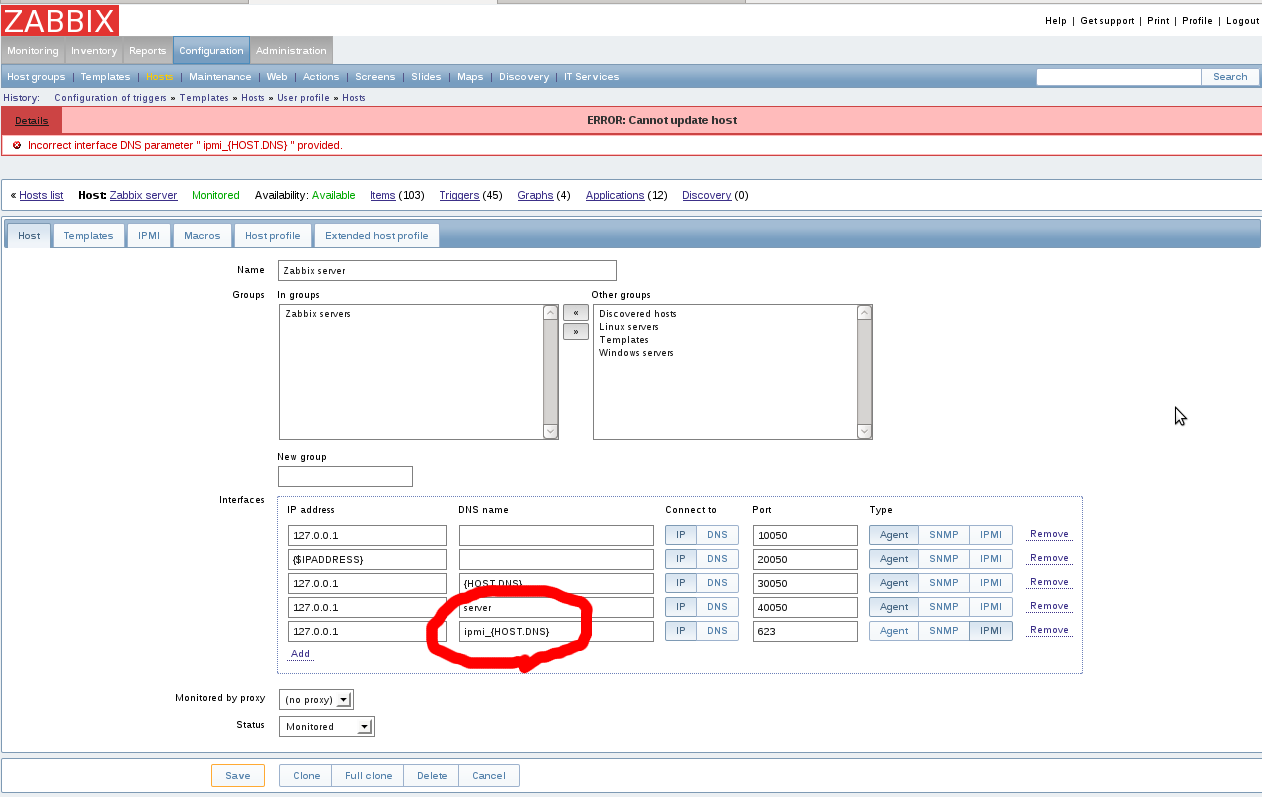Set port 20050 interface type to SNMP
This screenshot has width=1262, height=797.
pos(943,559)
